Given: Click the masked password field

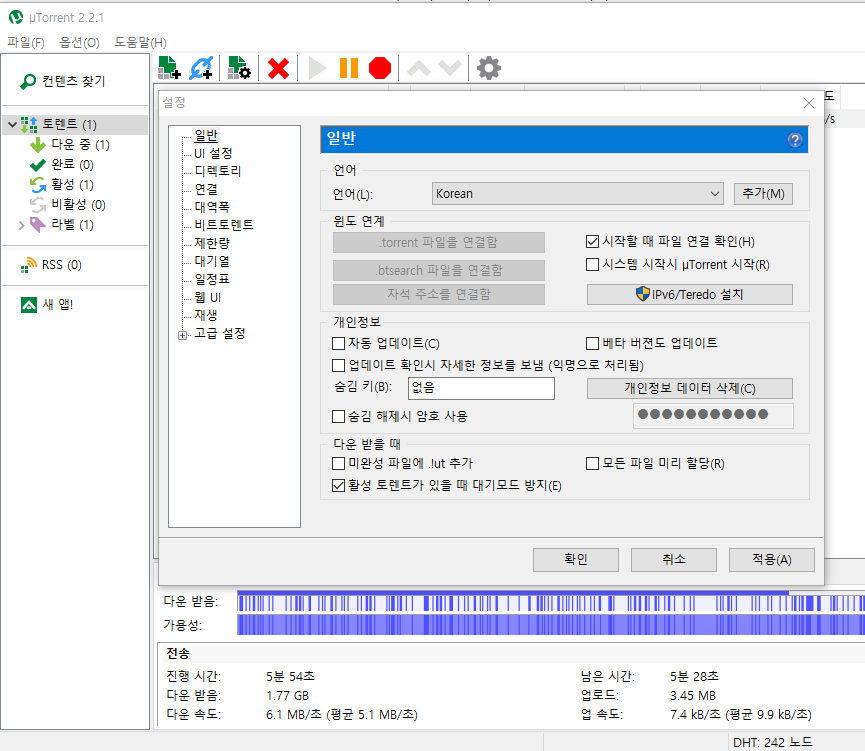Looking at the screenshot, I should pos(713,415).
